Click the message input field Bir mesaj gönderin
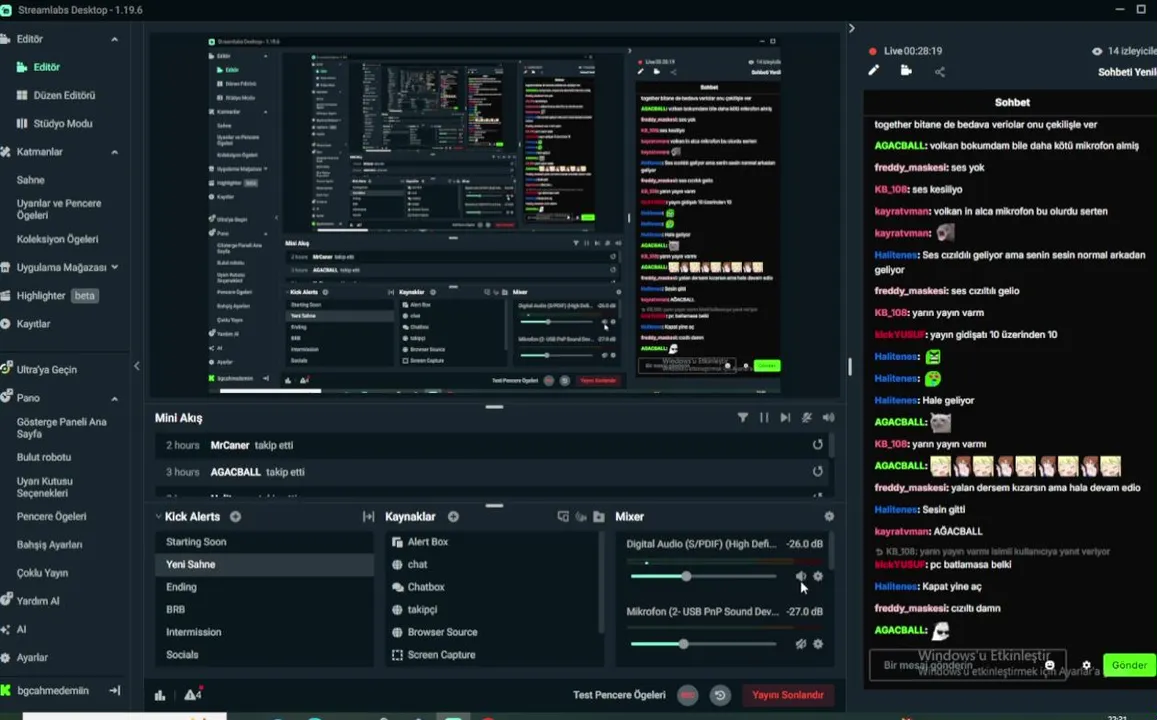 [967, 665]
